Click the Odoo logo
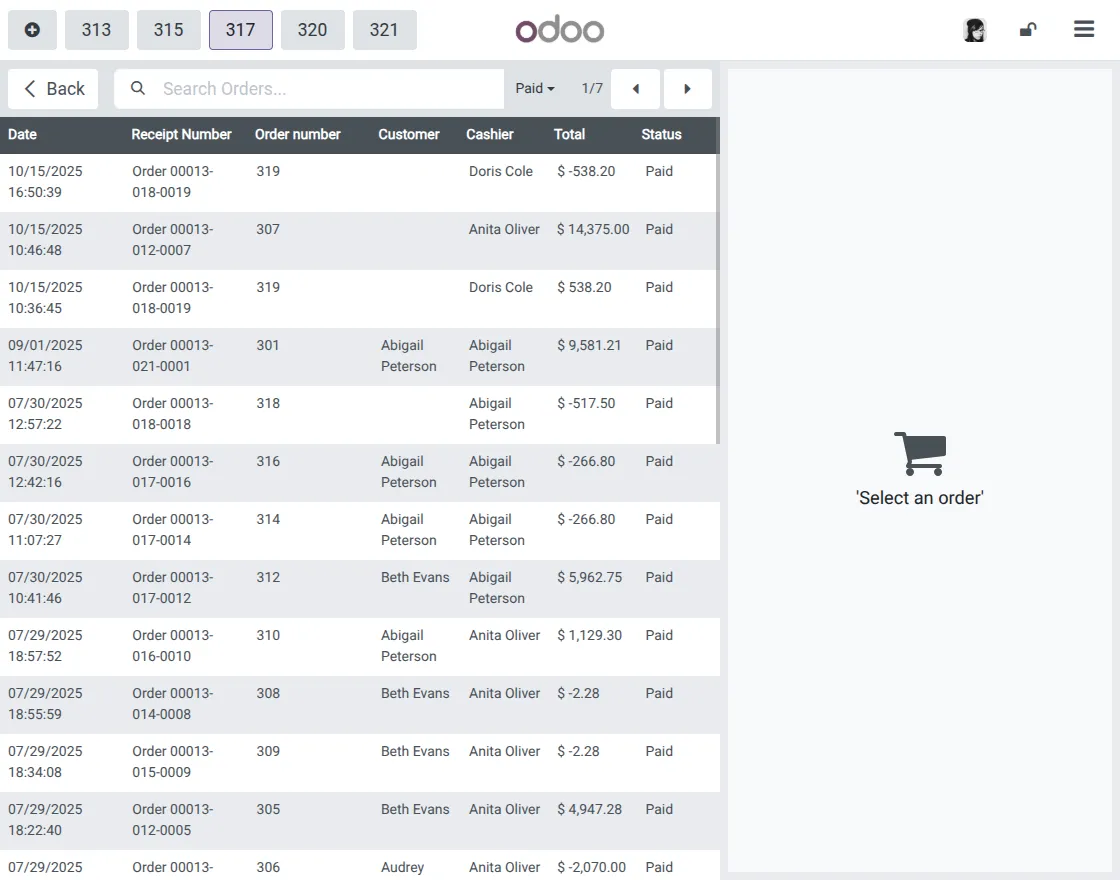The width and height of the screenshot is (1120, 880). click(x=559, y=30)
